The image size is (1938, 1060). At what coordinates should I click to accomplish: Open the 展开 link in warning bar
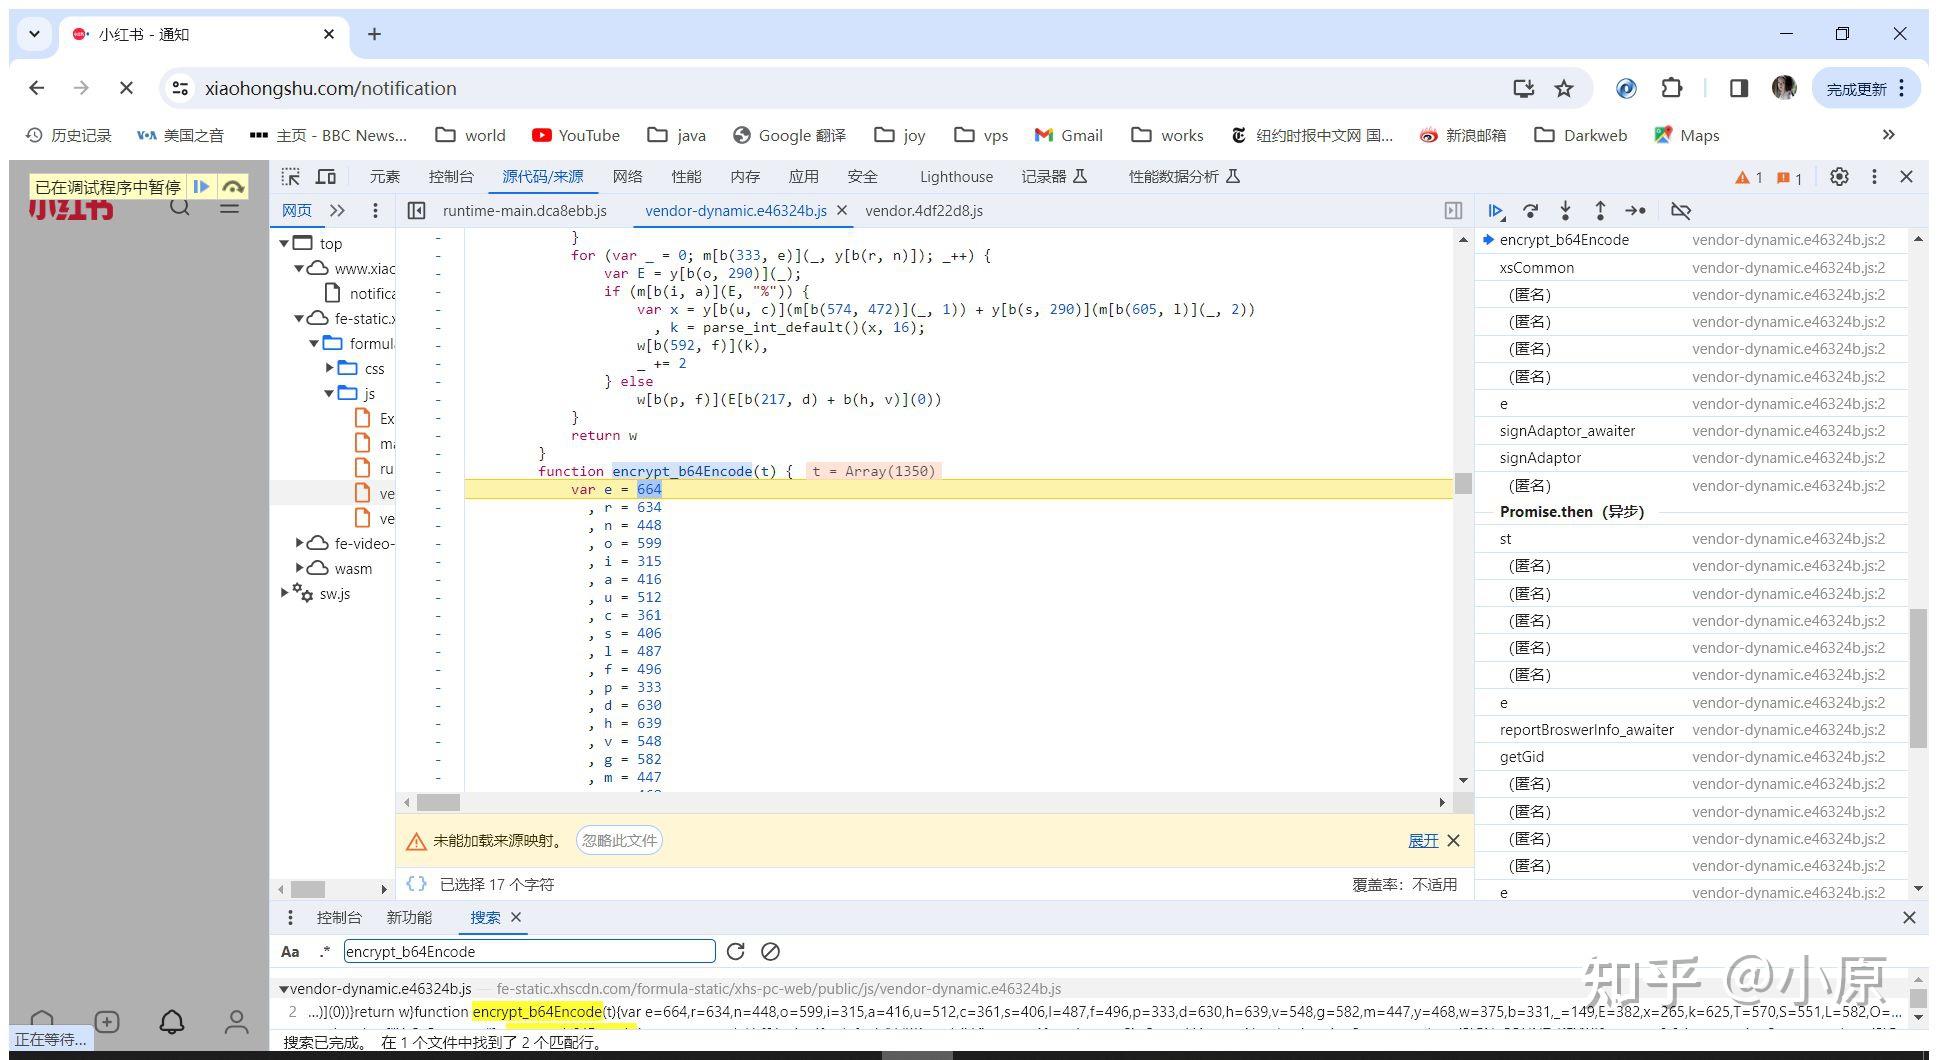(x=1424, y=840)
